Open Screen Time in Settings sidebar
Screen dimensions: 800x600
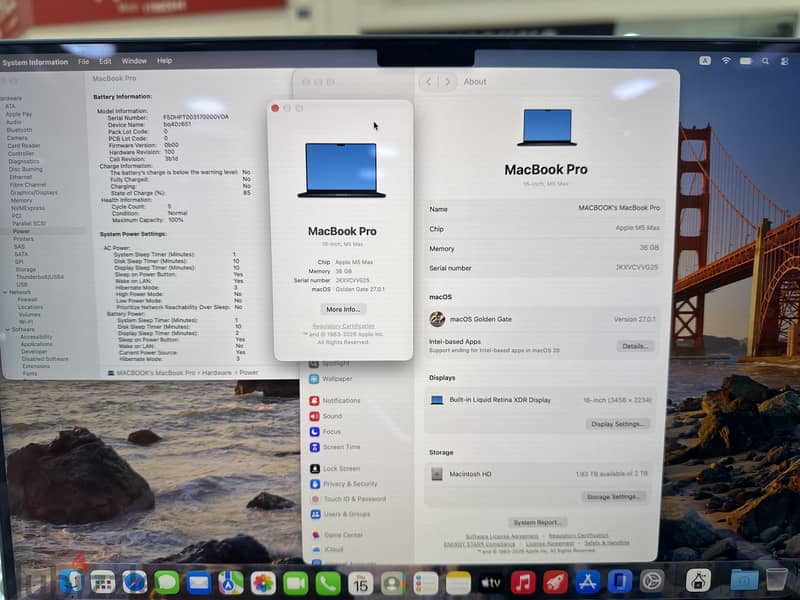click(x=335, y=447)
